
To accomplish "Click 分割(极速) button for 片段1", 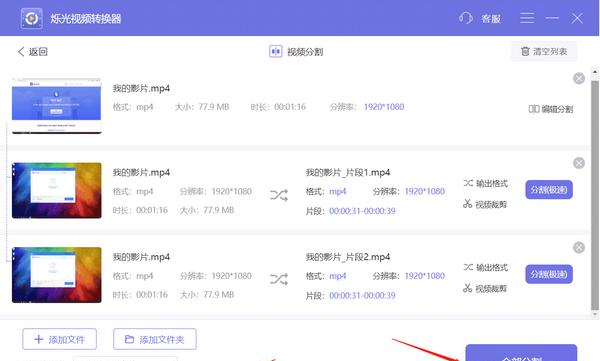I will [549, 189].
